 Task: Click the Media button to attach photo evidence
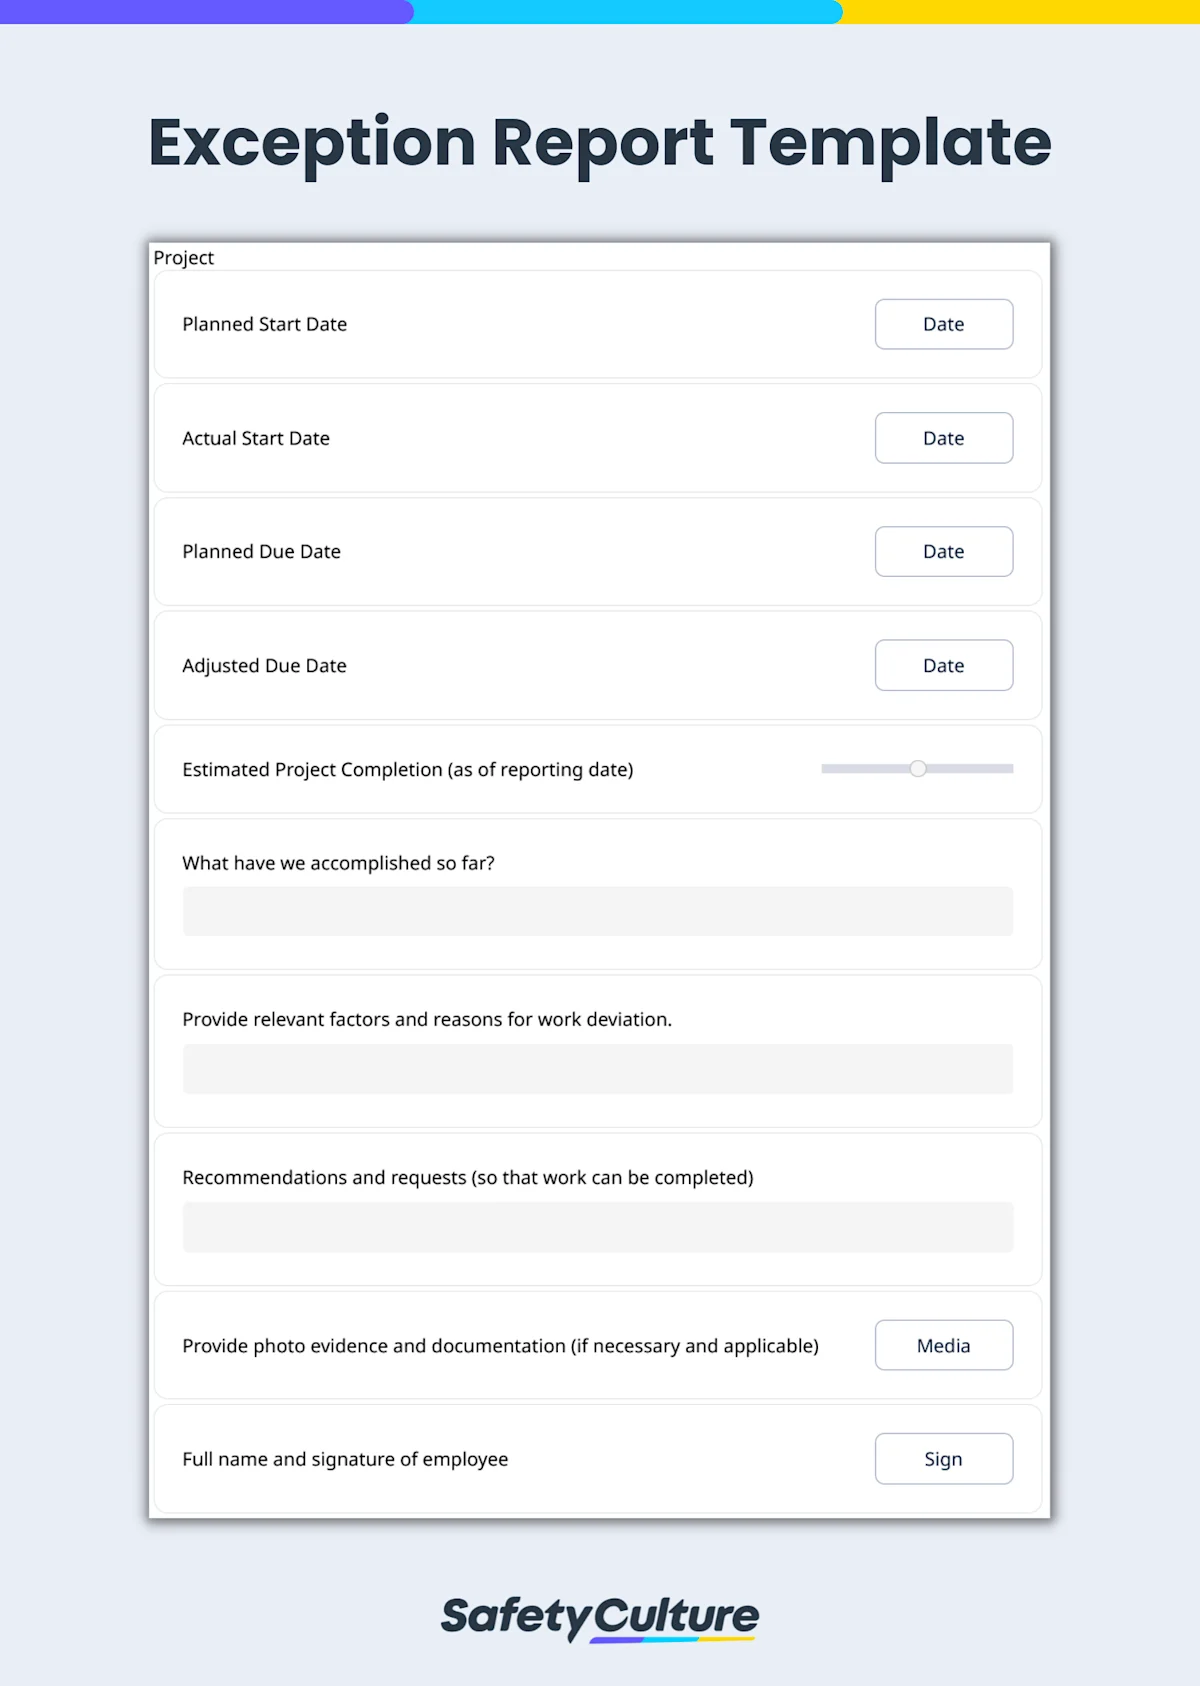(943, 1345)
